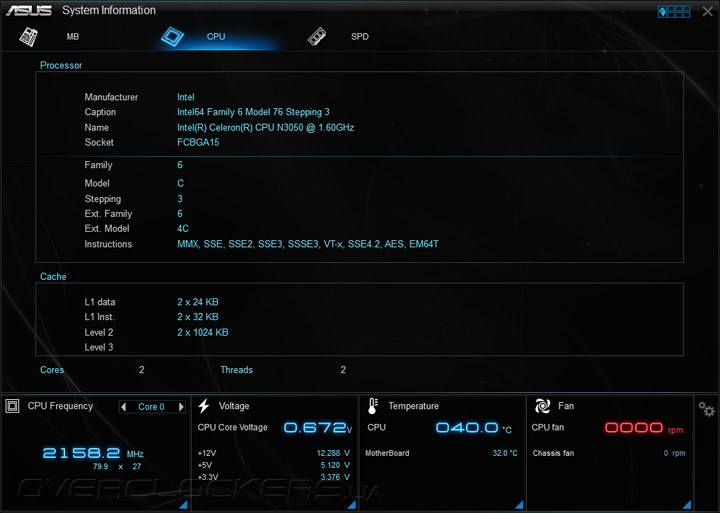Click the Core 0 selector label
Screen dimensions: 720x513
(152, 406)
